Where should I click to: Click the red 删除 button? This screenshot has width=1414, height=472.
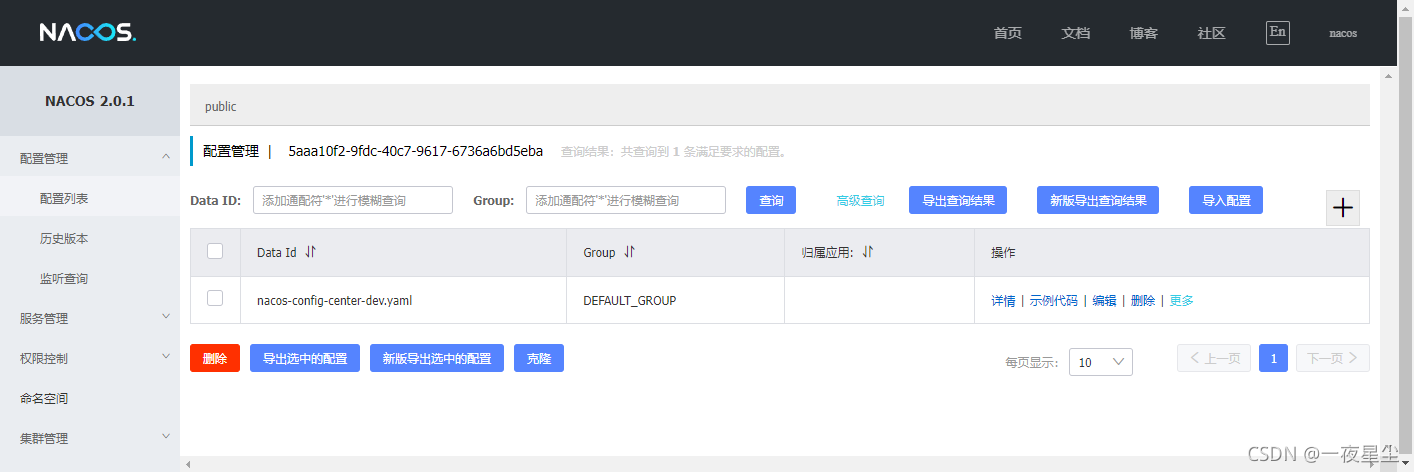(215, 358)
